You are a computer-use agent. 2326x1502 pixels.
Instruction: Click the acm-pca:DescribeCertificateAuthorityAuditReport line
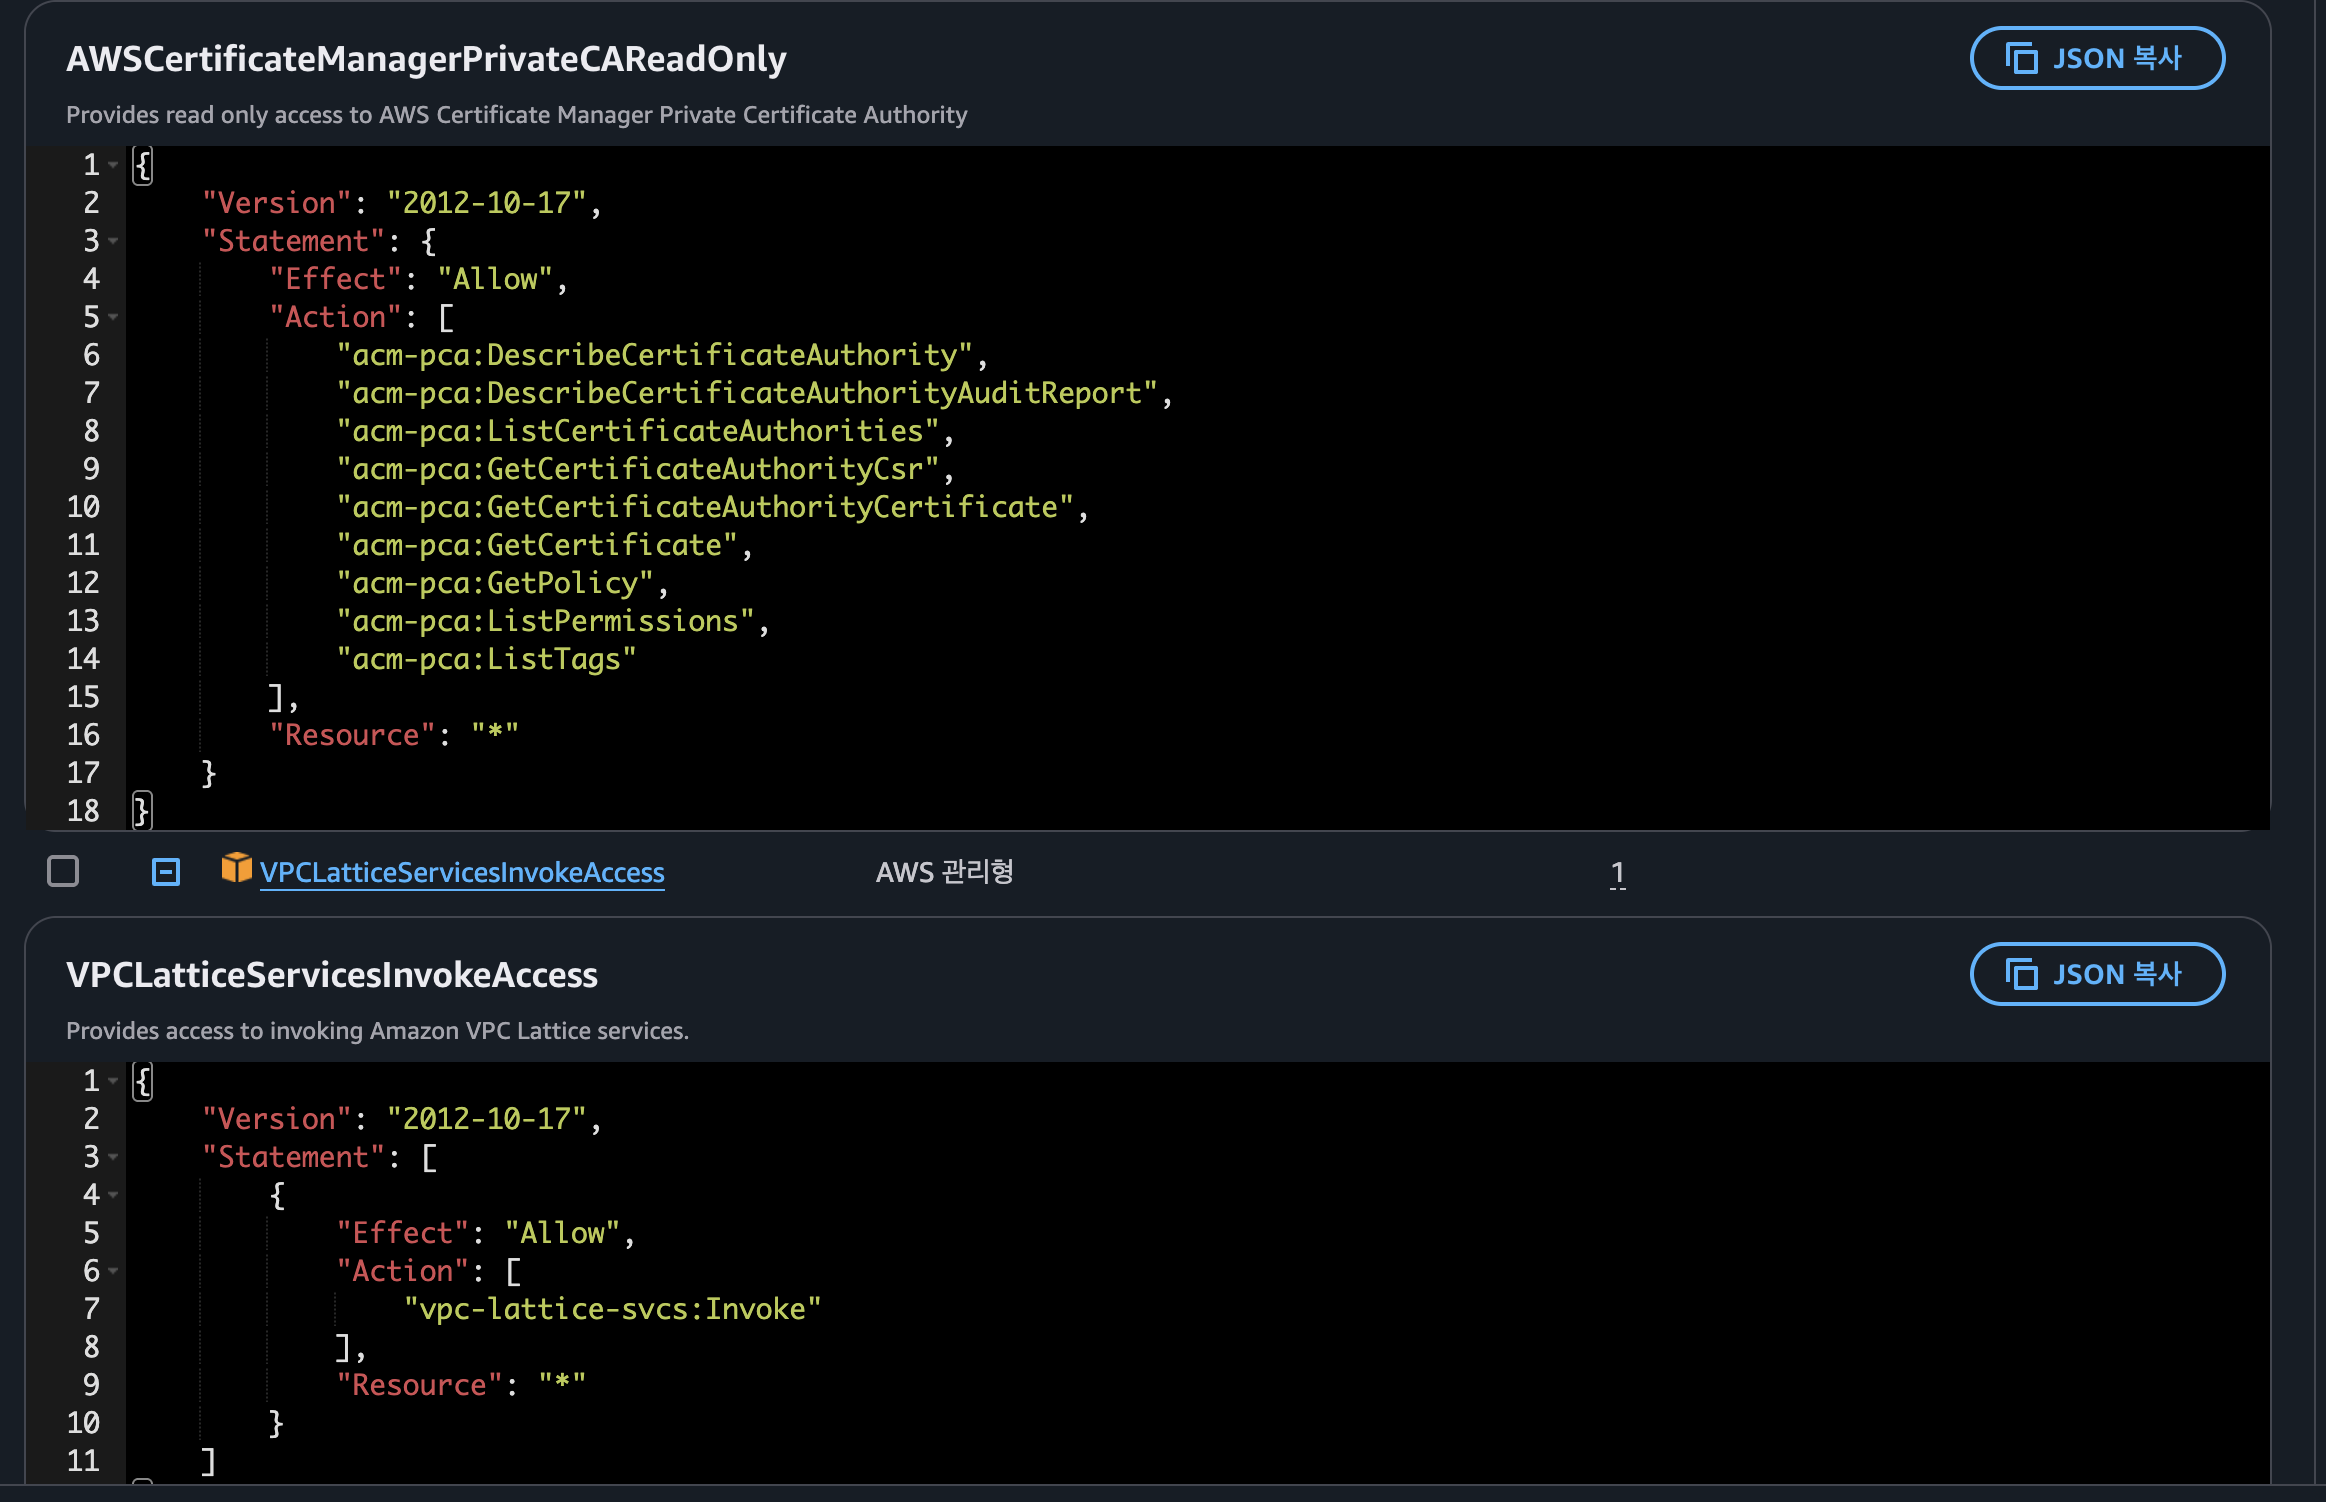pos(746,393)
